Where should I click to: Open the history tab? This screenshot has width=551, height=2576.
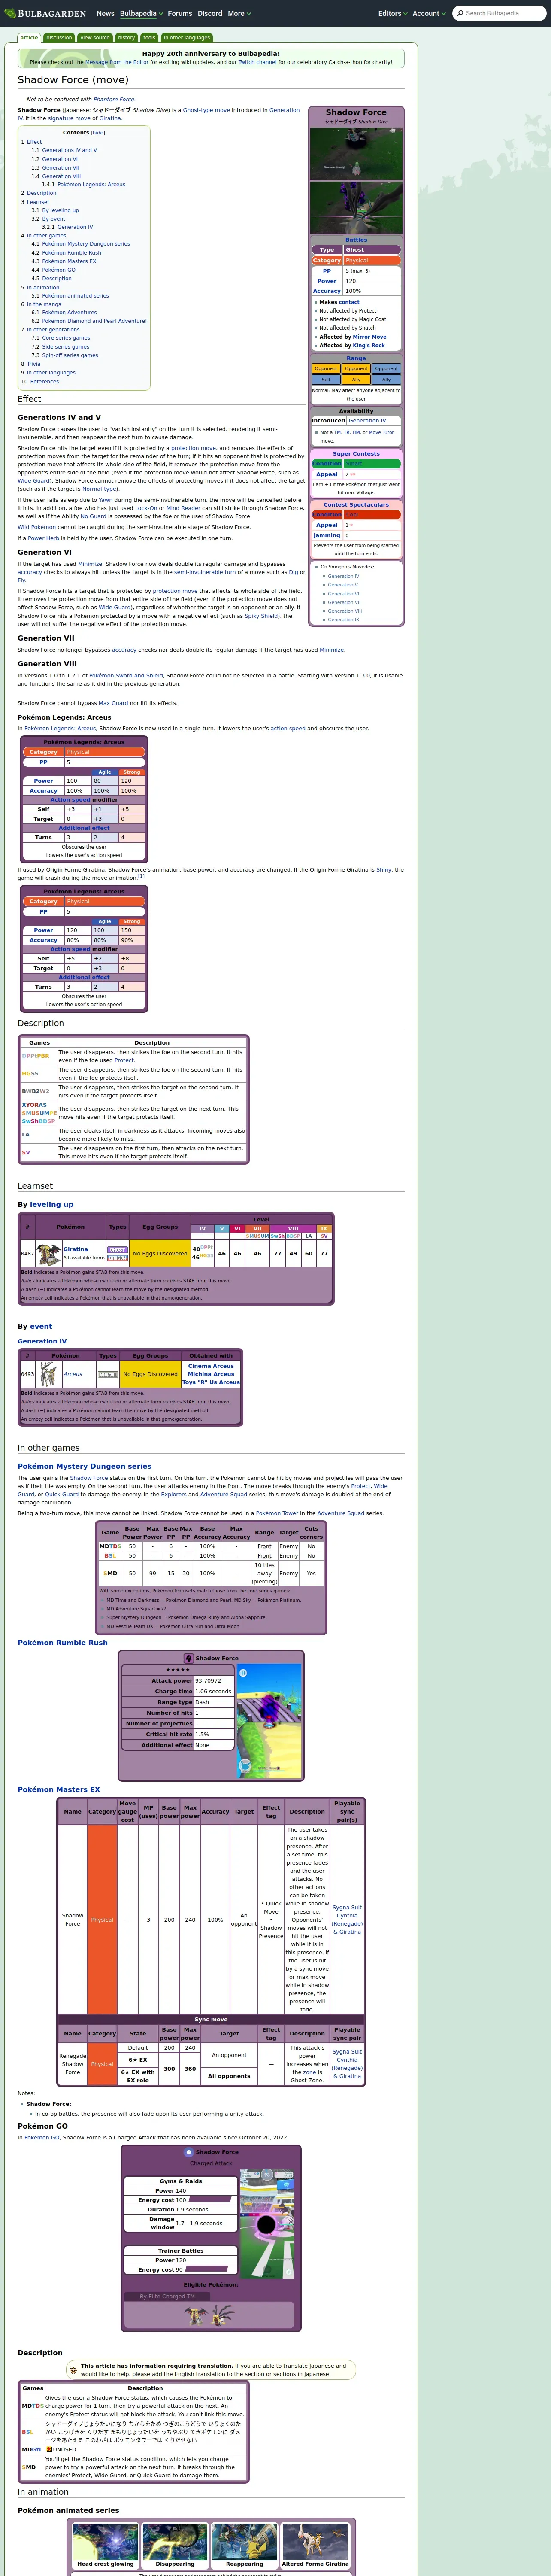126,38
